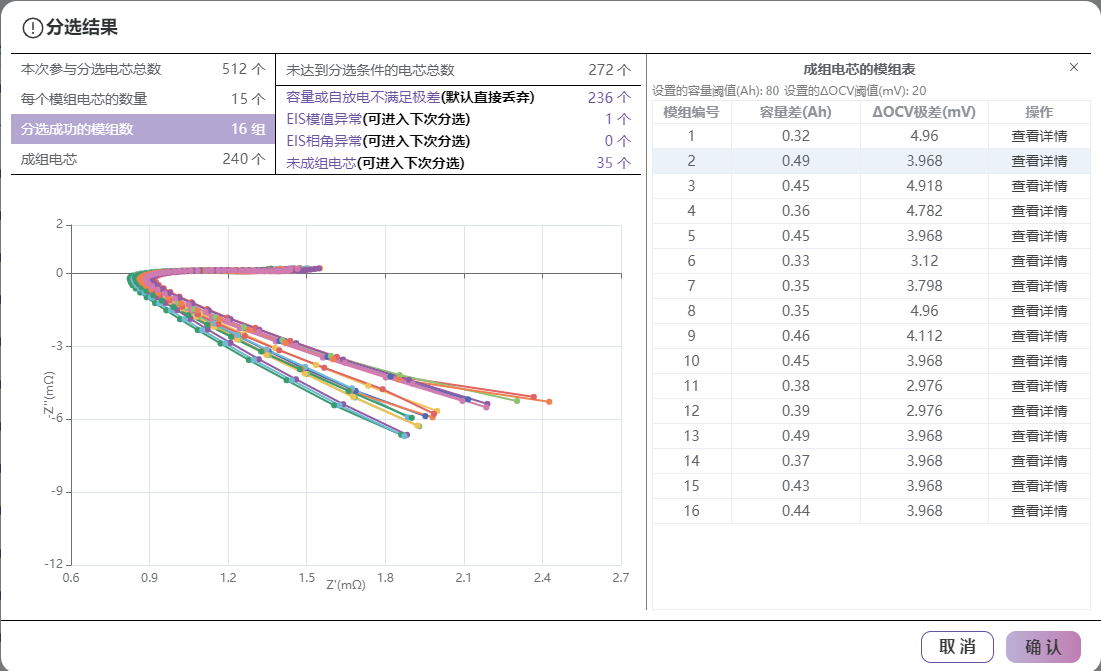Viewport: 1101px width, 671px height.
Task: Close the module table panel
Action: coord(1074,67)
